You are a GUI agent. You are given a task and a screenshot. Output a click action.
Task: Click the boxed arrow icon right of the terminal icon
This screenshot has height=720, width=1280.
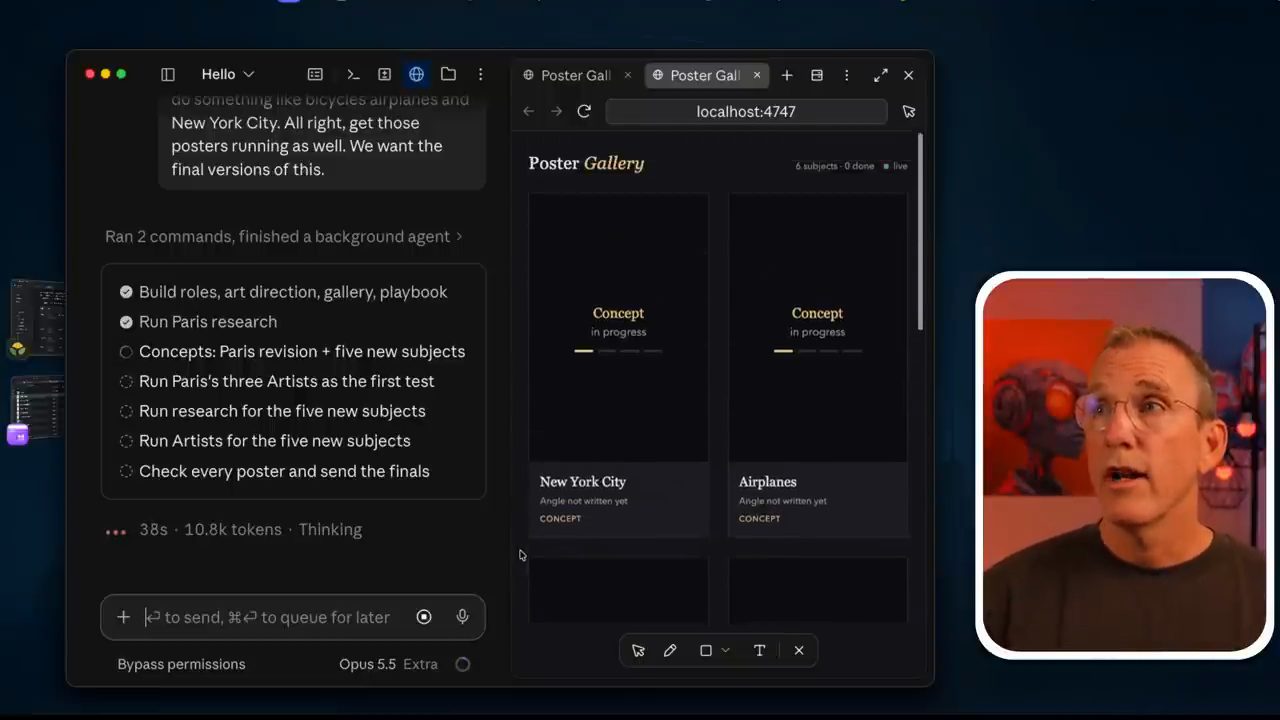pyautogui.click(x=384, y=74)
